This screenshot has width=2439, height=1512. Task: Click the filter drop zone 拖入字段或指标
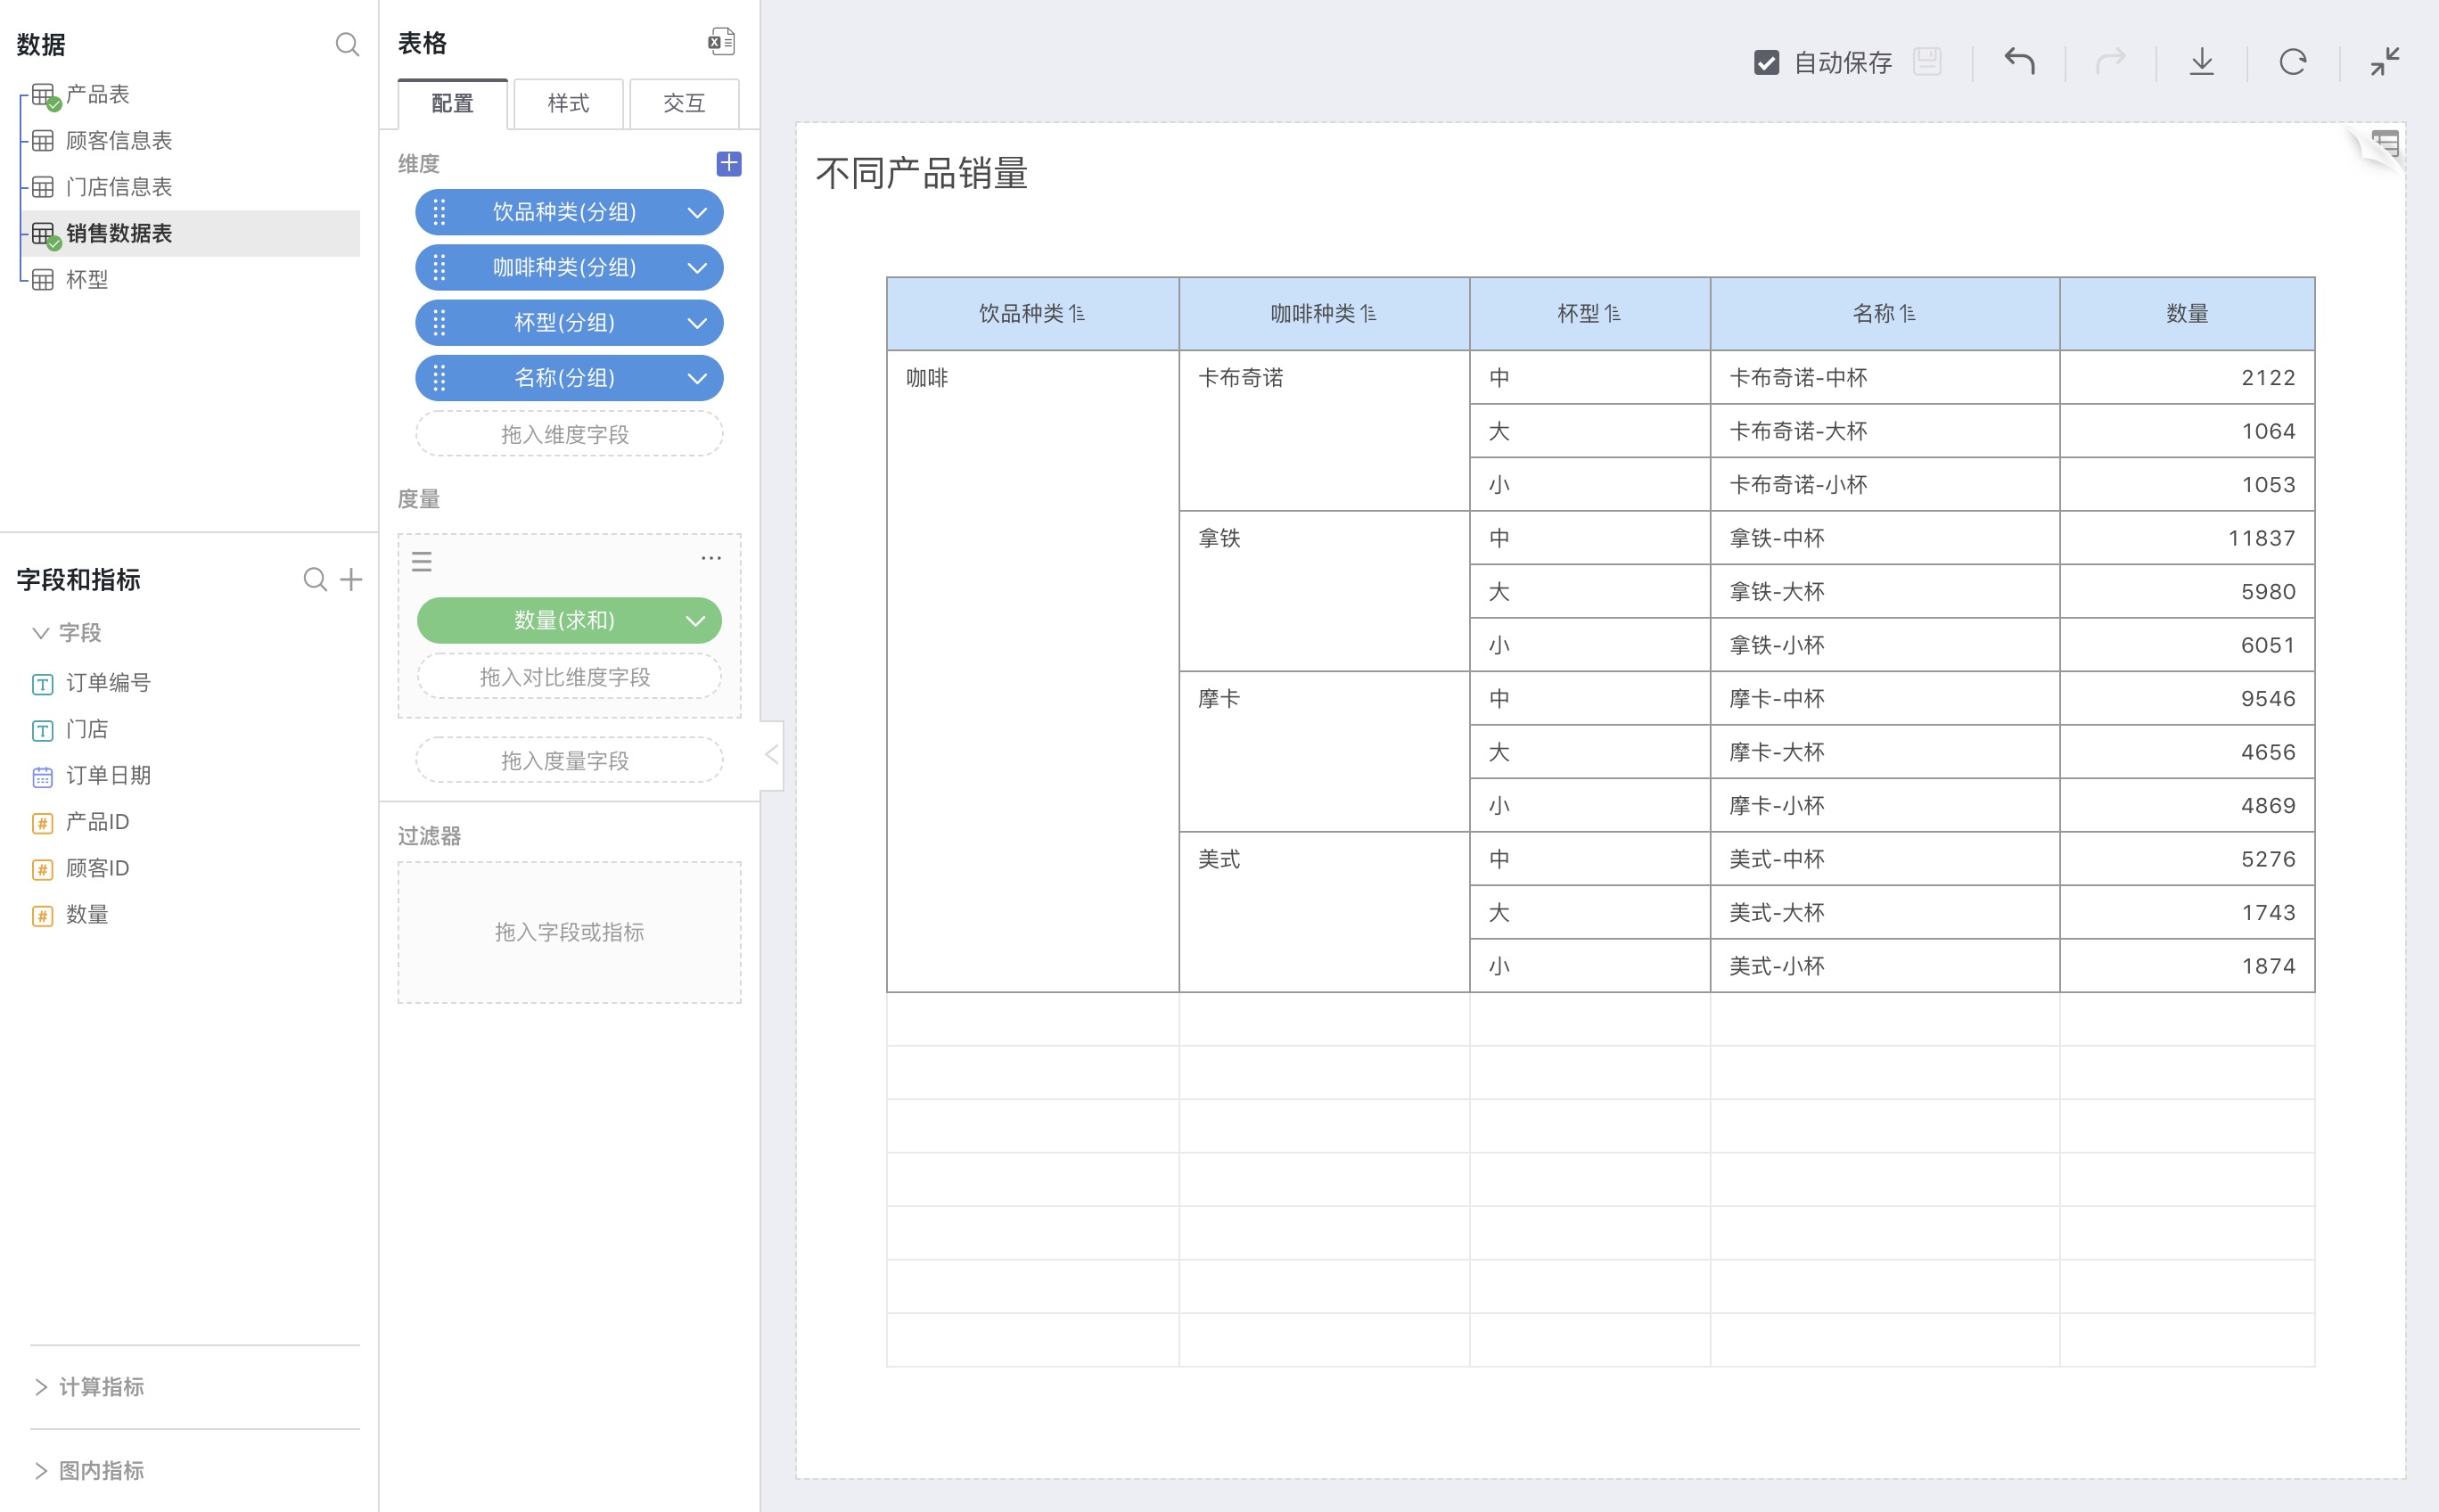pyautogui.click(x=569, y=932)
